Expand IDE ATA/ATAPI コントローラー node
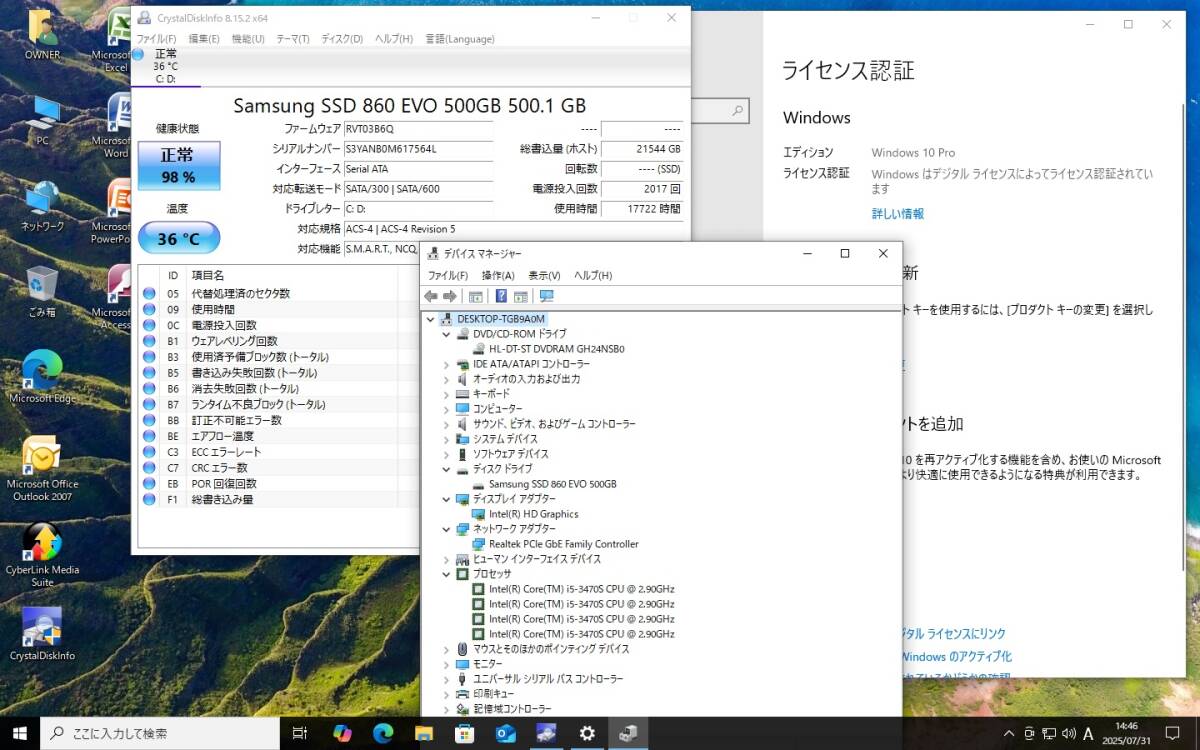1200x750 pixels. pyautogui.click(x=446, y=364)
